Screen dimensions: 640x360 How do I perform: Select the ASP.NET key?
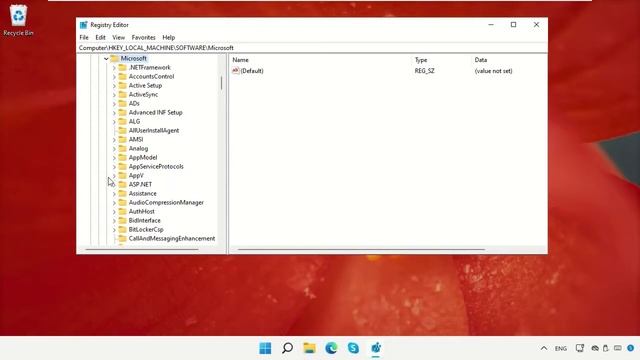click(140, 184)
